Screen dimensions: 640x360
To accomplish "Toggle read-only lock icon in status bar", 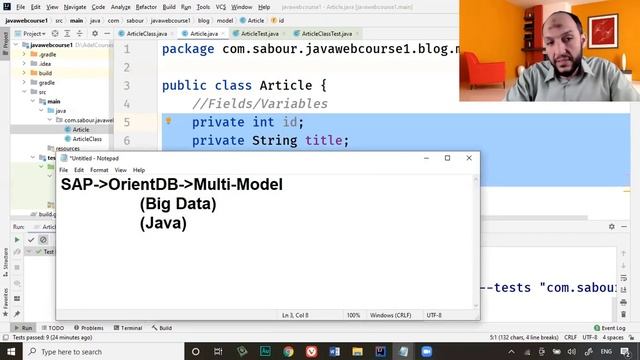I will 631,338.
